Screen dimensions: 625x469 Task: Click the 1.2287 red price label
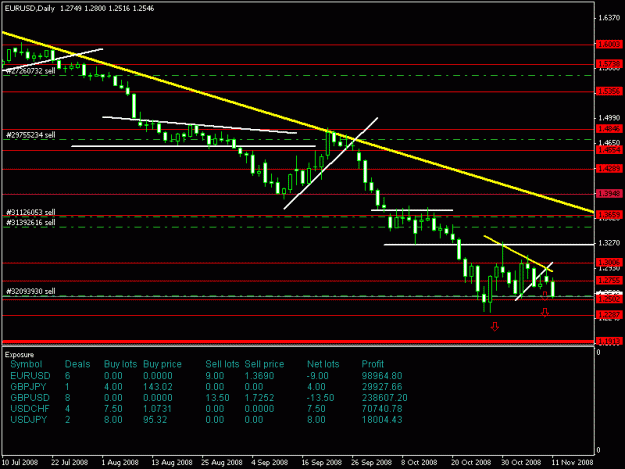[x=609, y=315]
